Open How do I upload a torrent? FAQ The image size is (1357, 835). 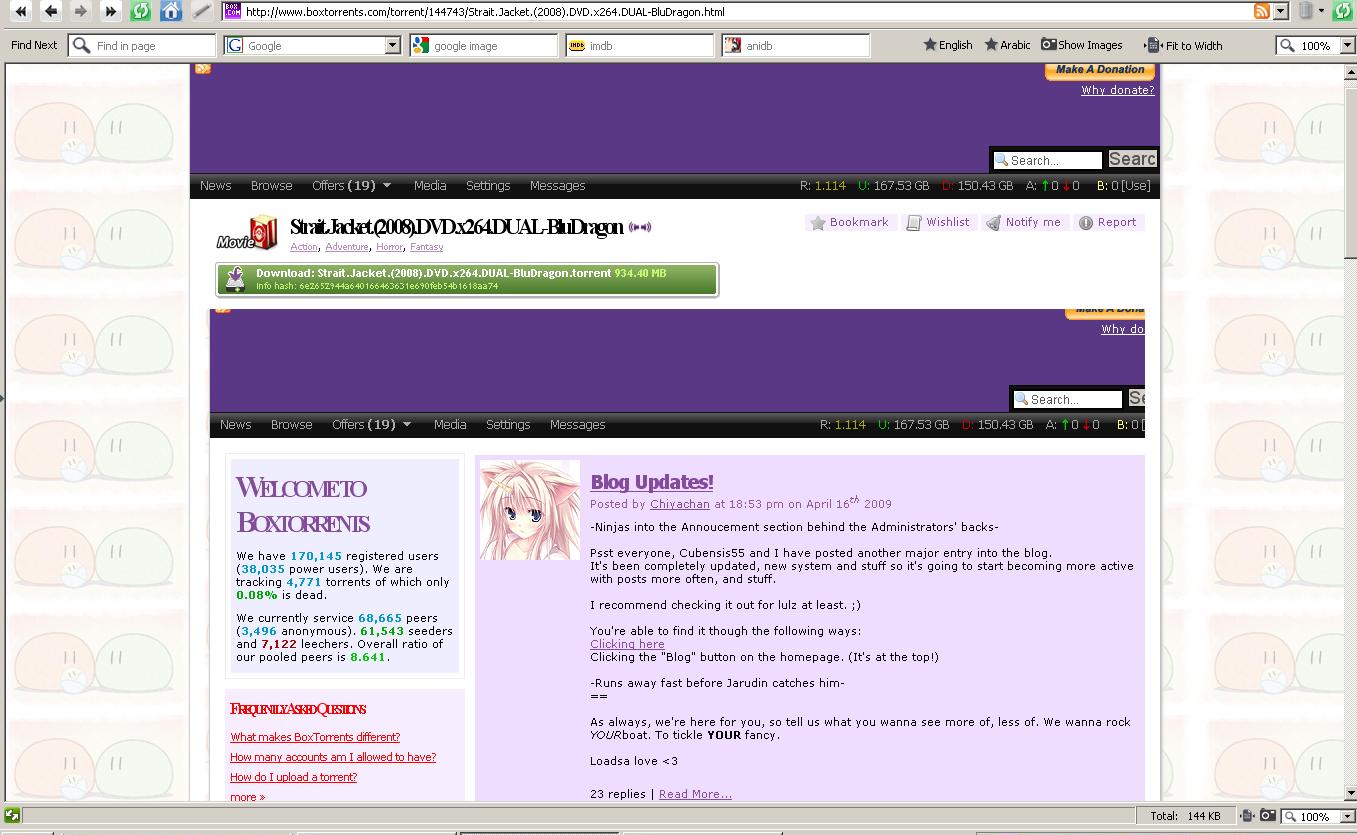[x=293, y=777]
